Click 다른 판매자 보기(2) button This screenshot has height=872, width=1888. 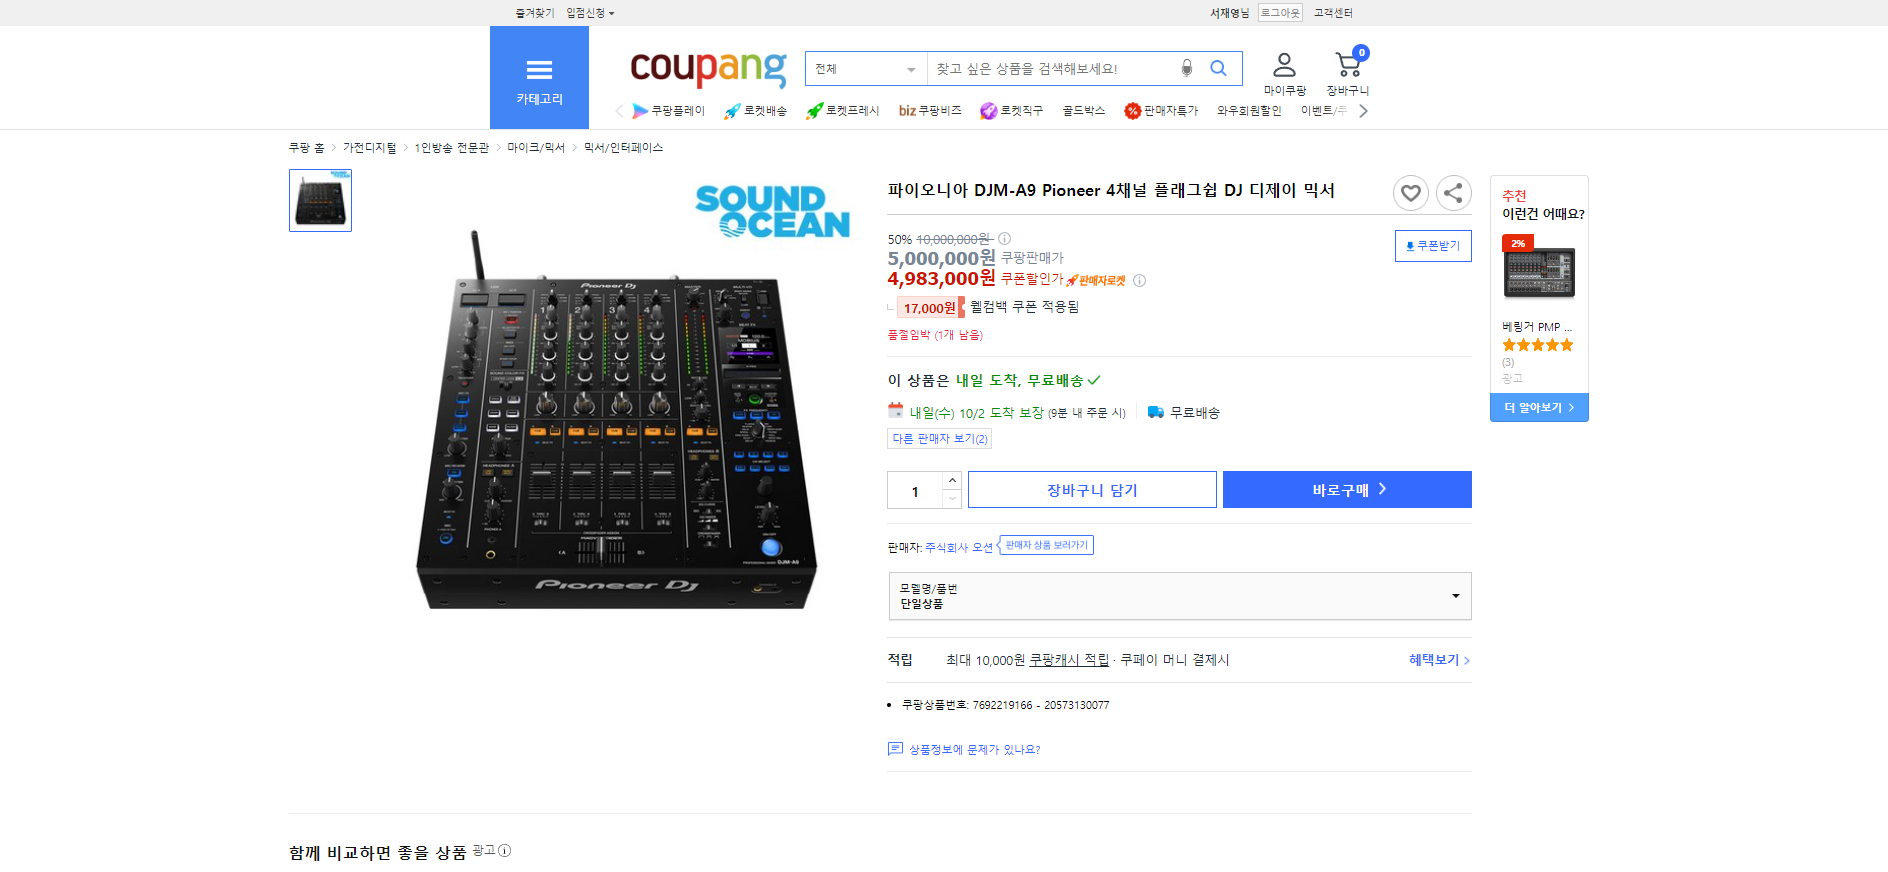click(x=940, y=439)
